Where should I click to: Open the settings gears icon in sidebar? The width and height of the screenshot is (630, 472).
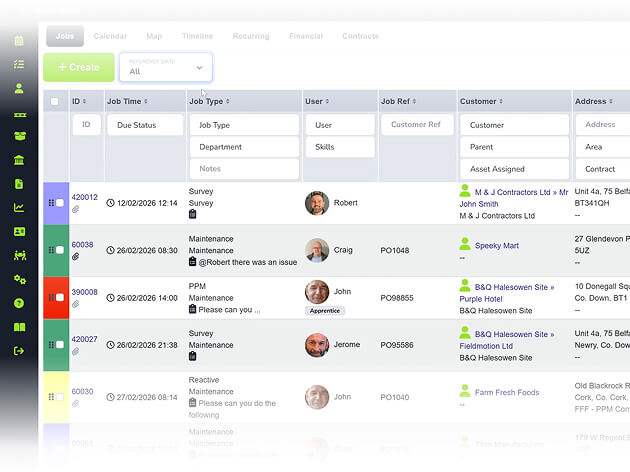[20, 279]
